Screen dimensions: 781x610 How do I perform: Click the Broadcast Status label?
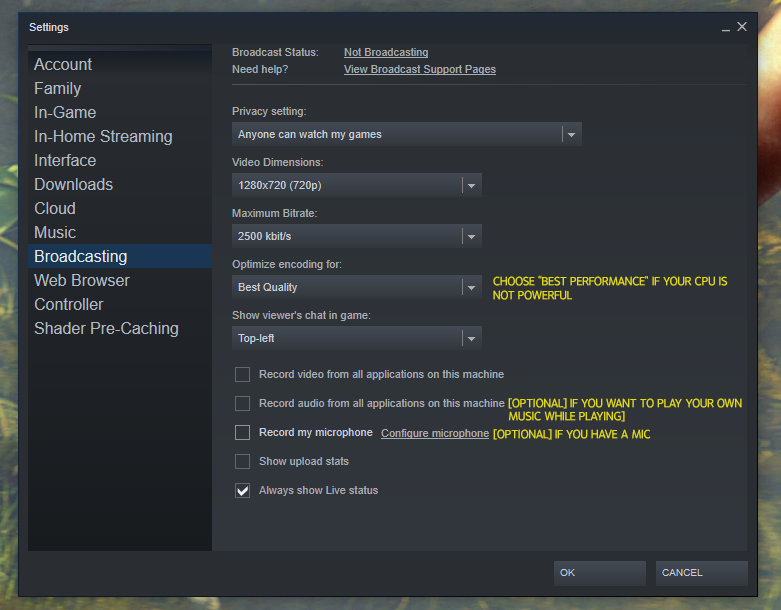tap(275, 52)
